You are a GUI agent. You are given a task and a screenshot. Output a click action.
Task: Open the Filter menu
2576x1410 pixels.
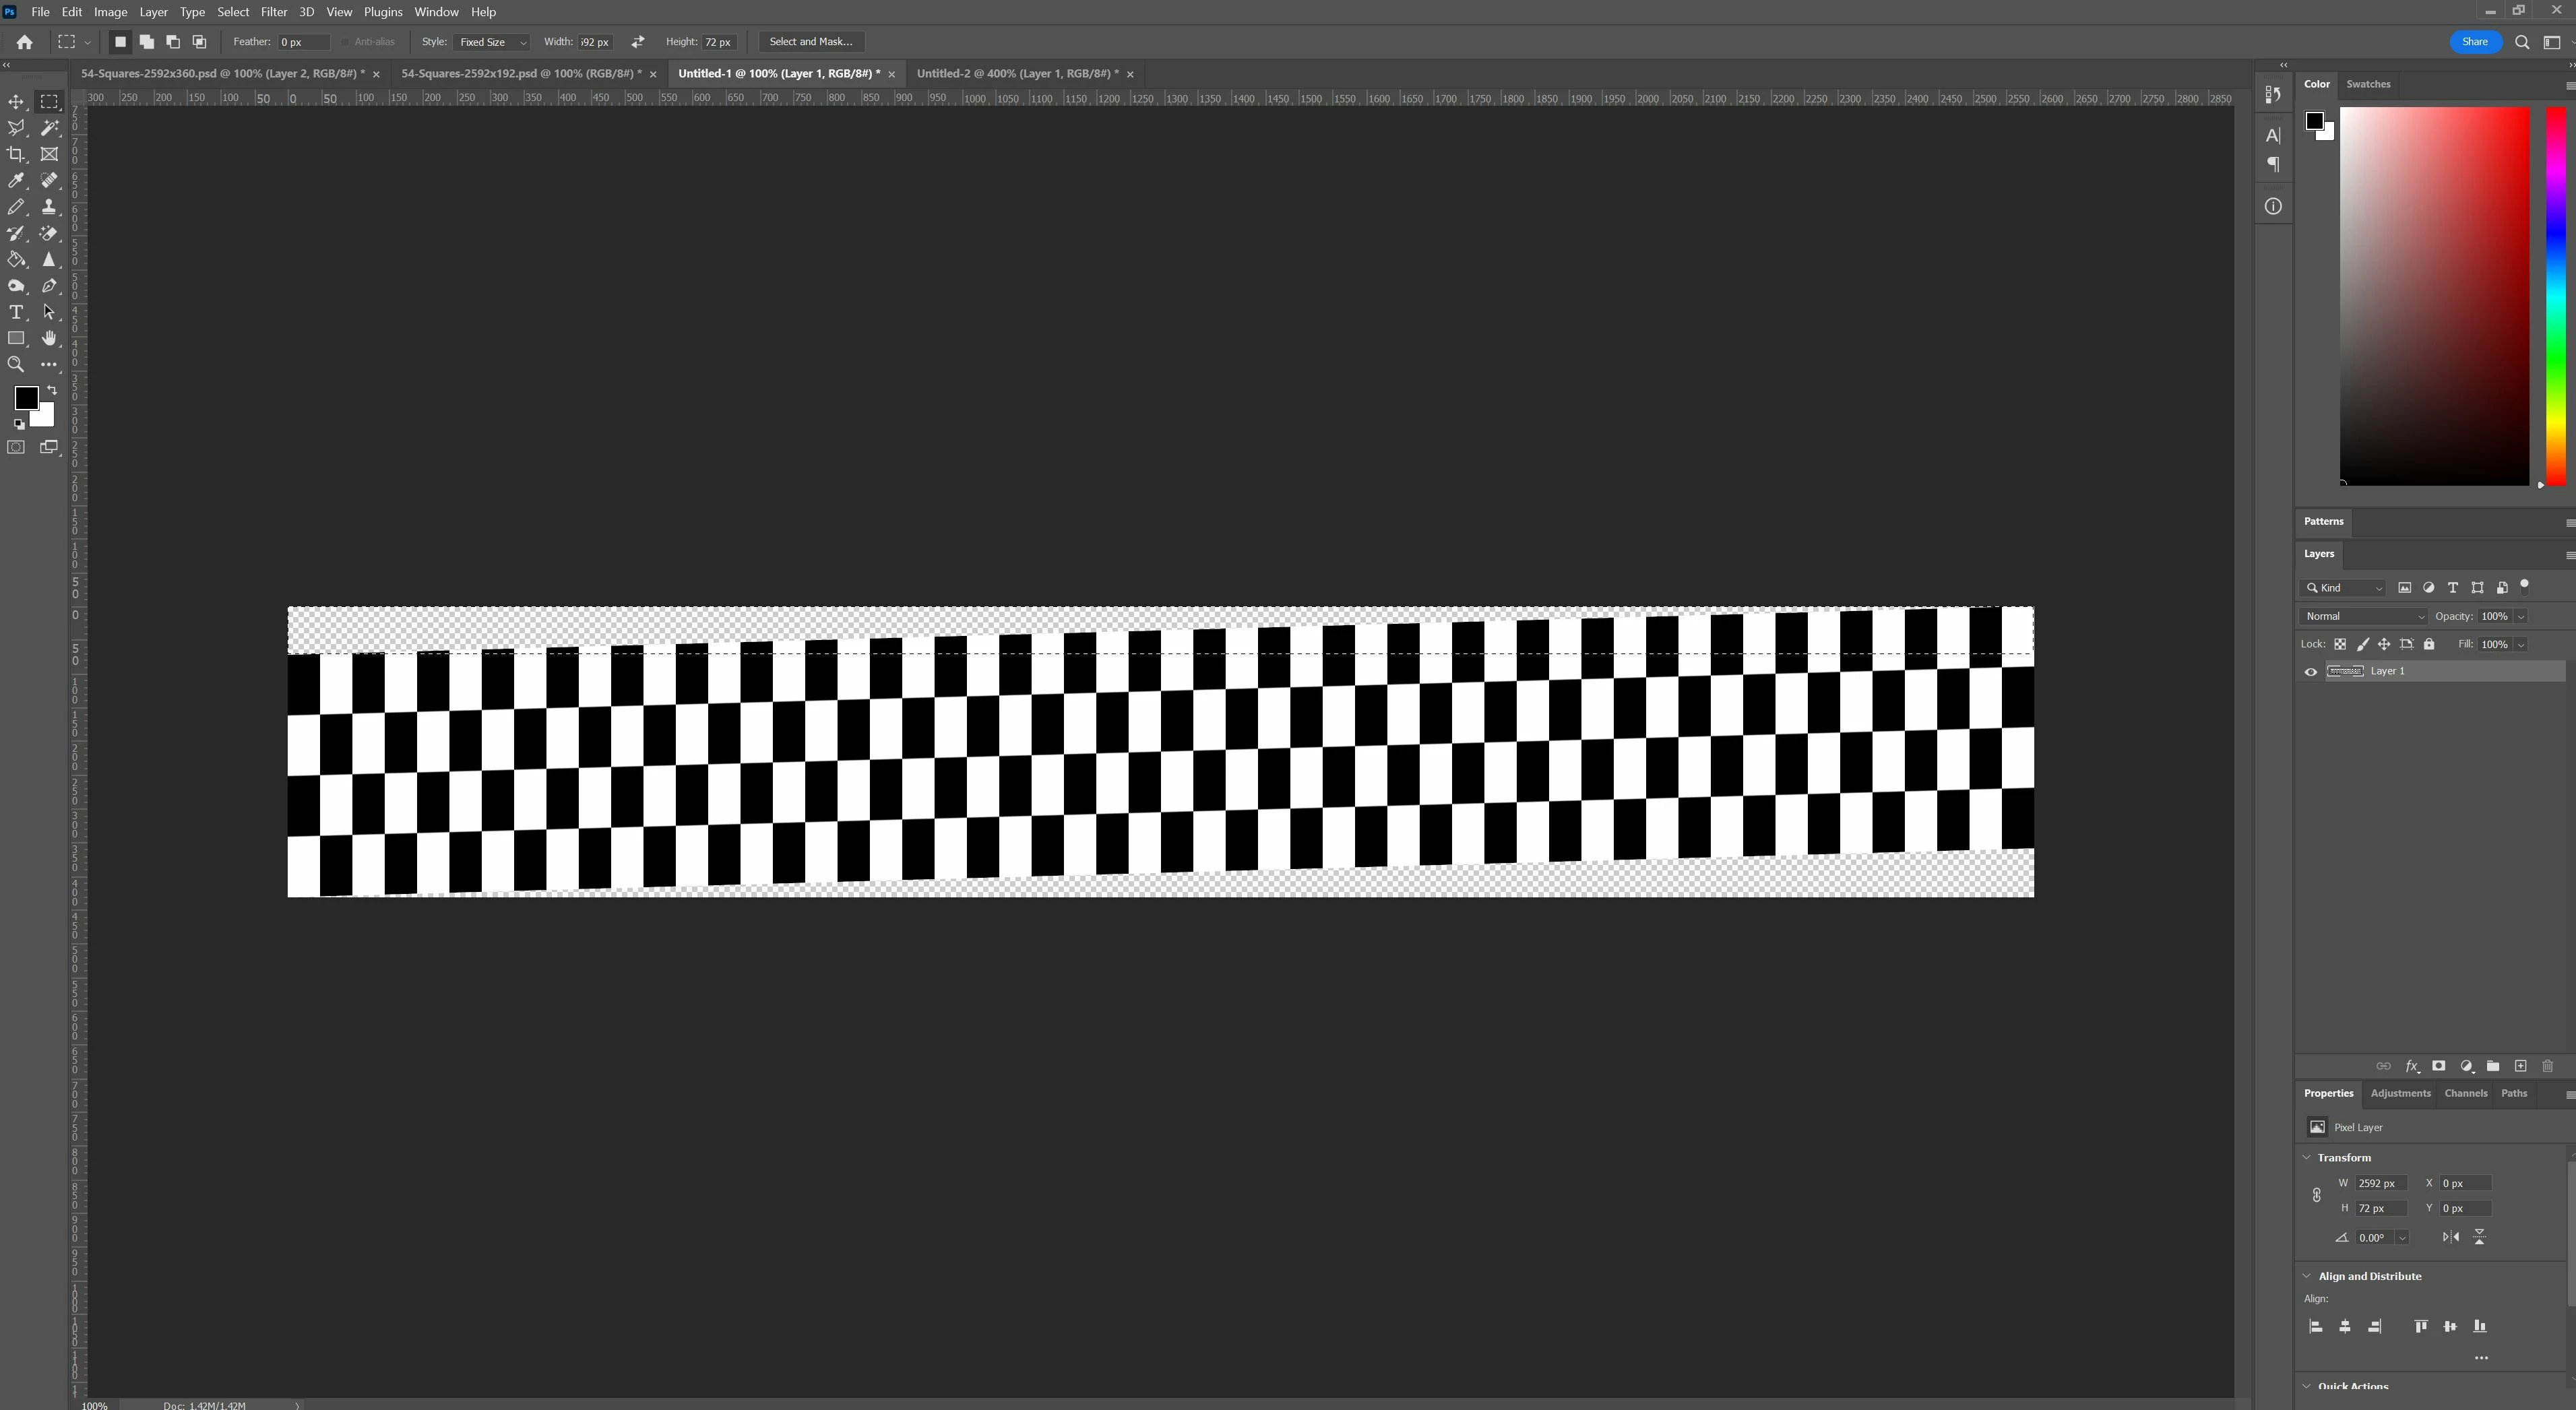(x=273, y=12)
